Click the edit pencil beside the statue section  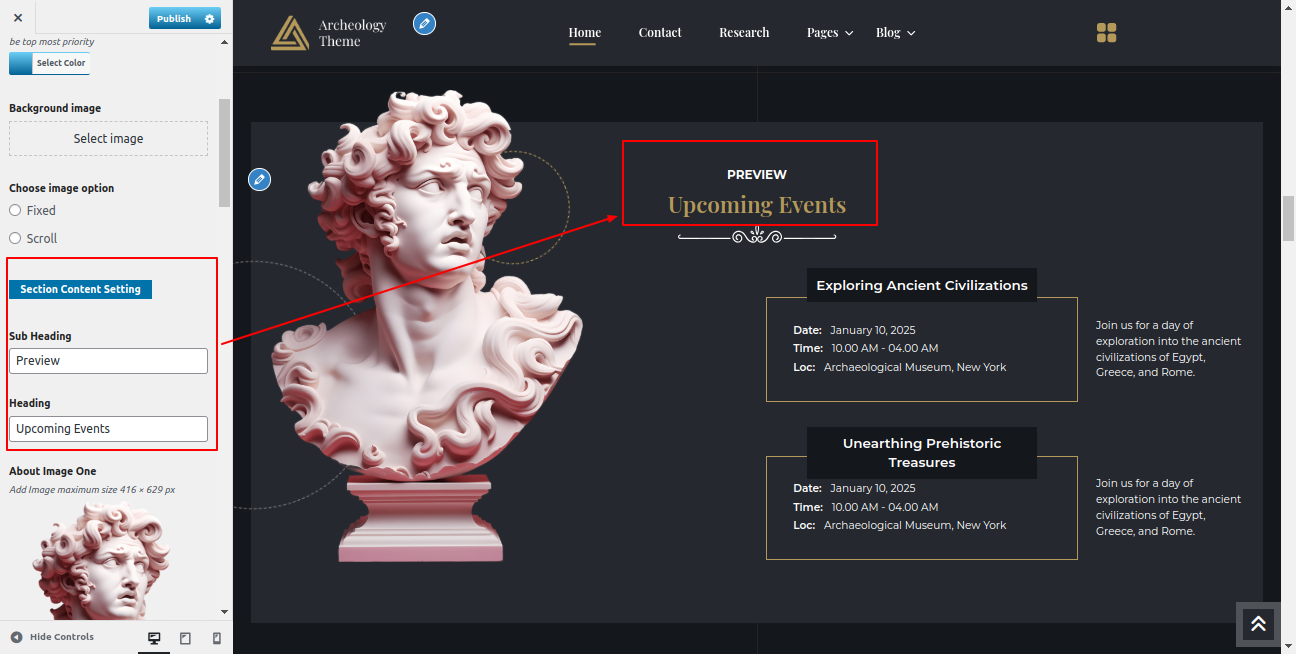tap(260, 180)
